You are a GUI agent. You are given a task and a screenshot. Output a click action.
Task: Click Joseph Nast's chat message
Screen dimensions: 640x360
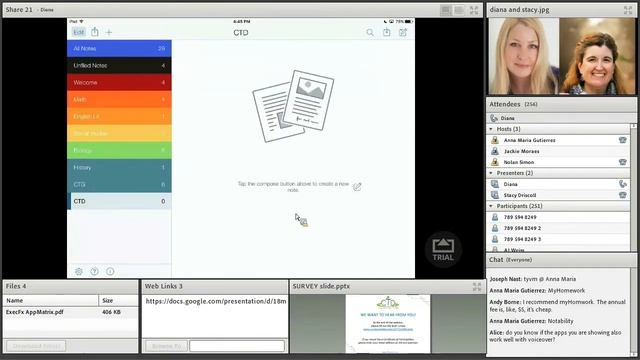pyautogui.click(x=533, y=279)
